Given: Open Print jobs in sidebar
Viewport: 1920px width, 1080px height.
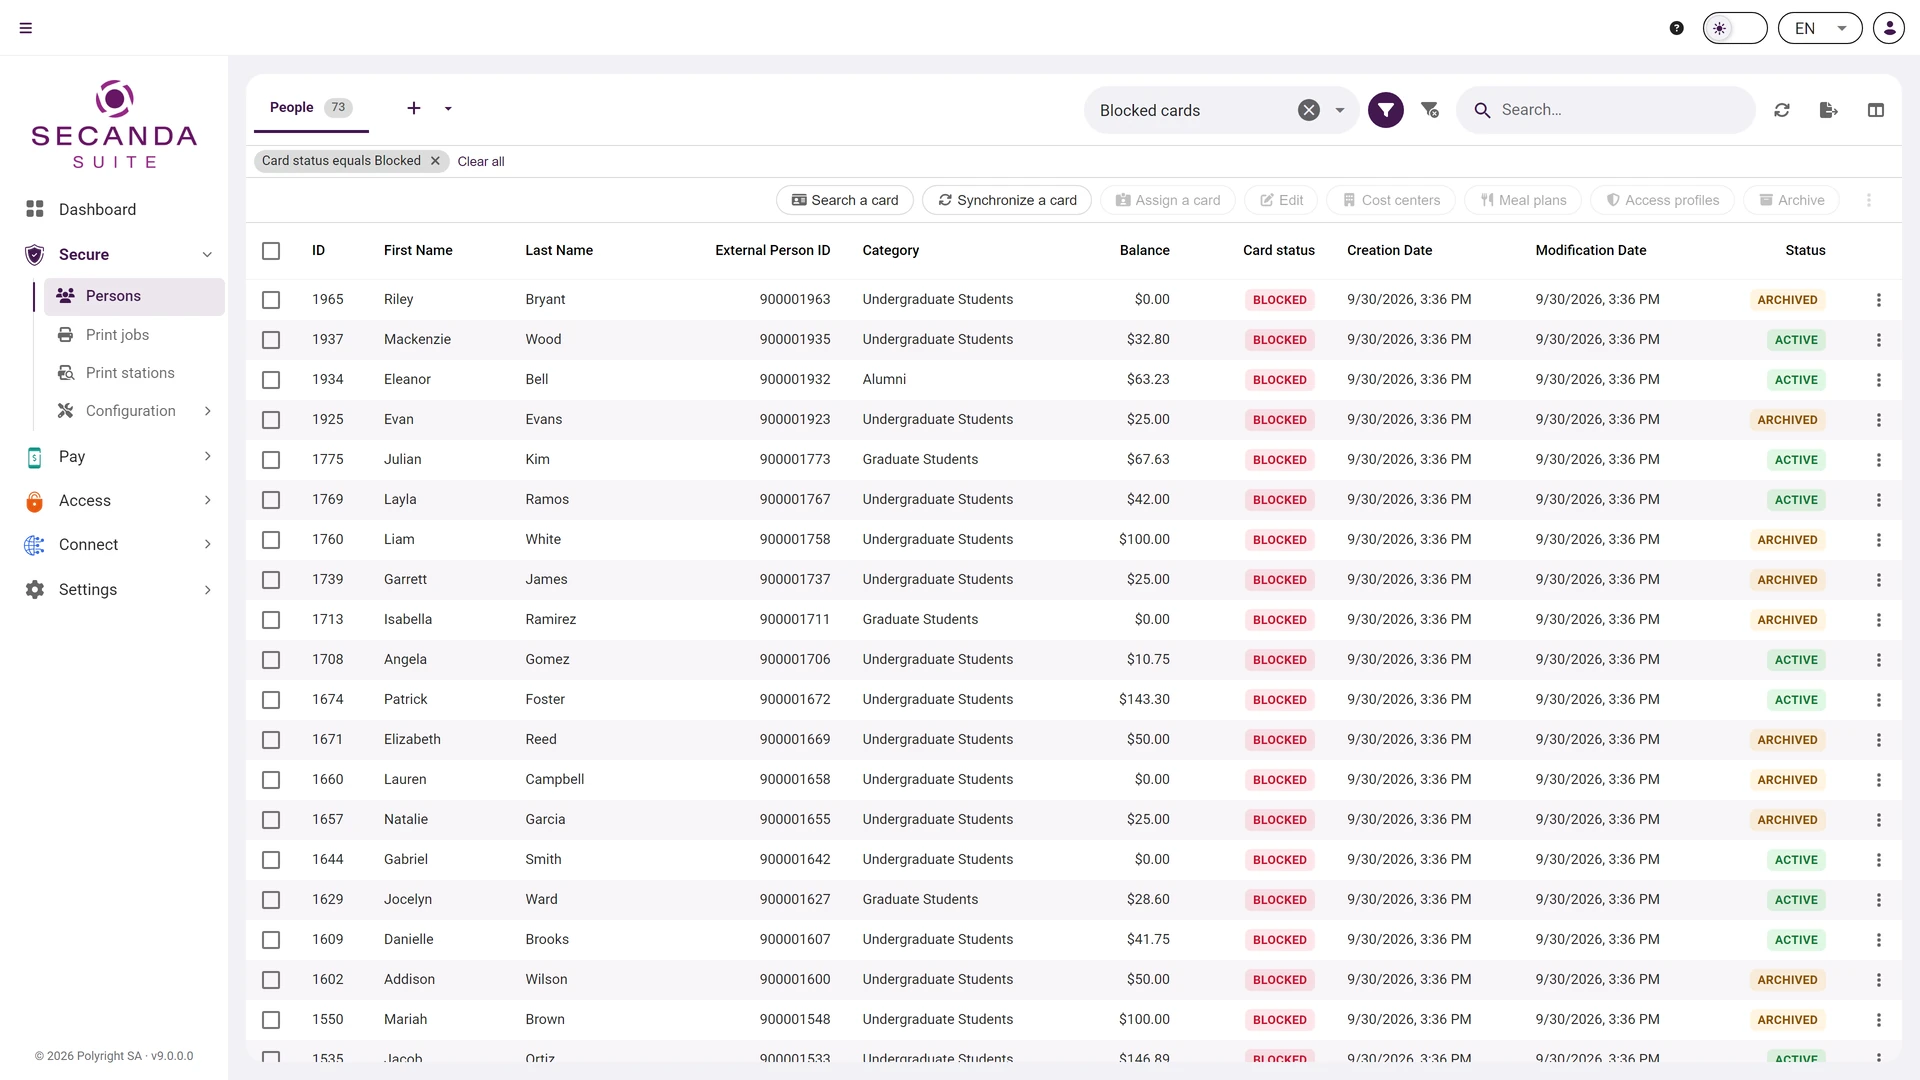Looking at the screenshot, I should click(x=117, y=335).
